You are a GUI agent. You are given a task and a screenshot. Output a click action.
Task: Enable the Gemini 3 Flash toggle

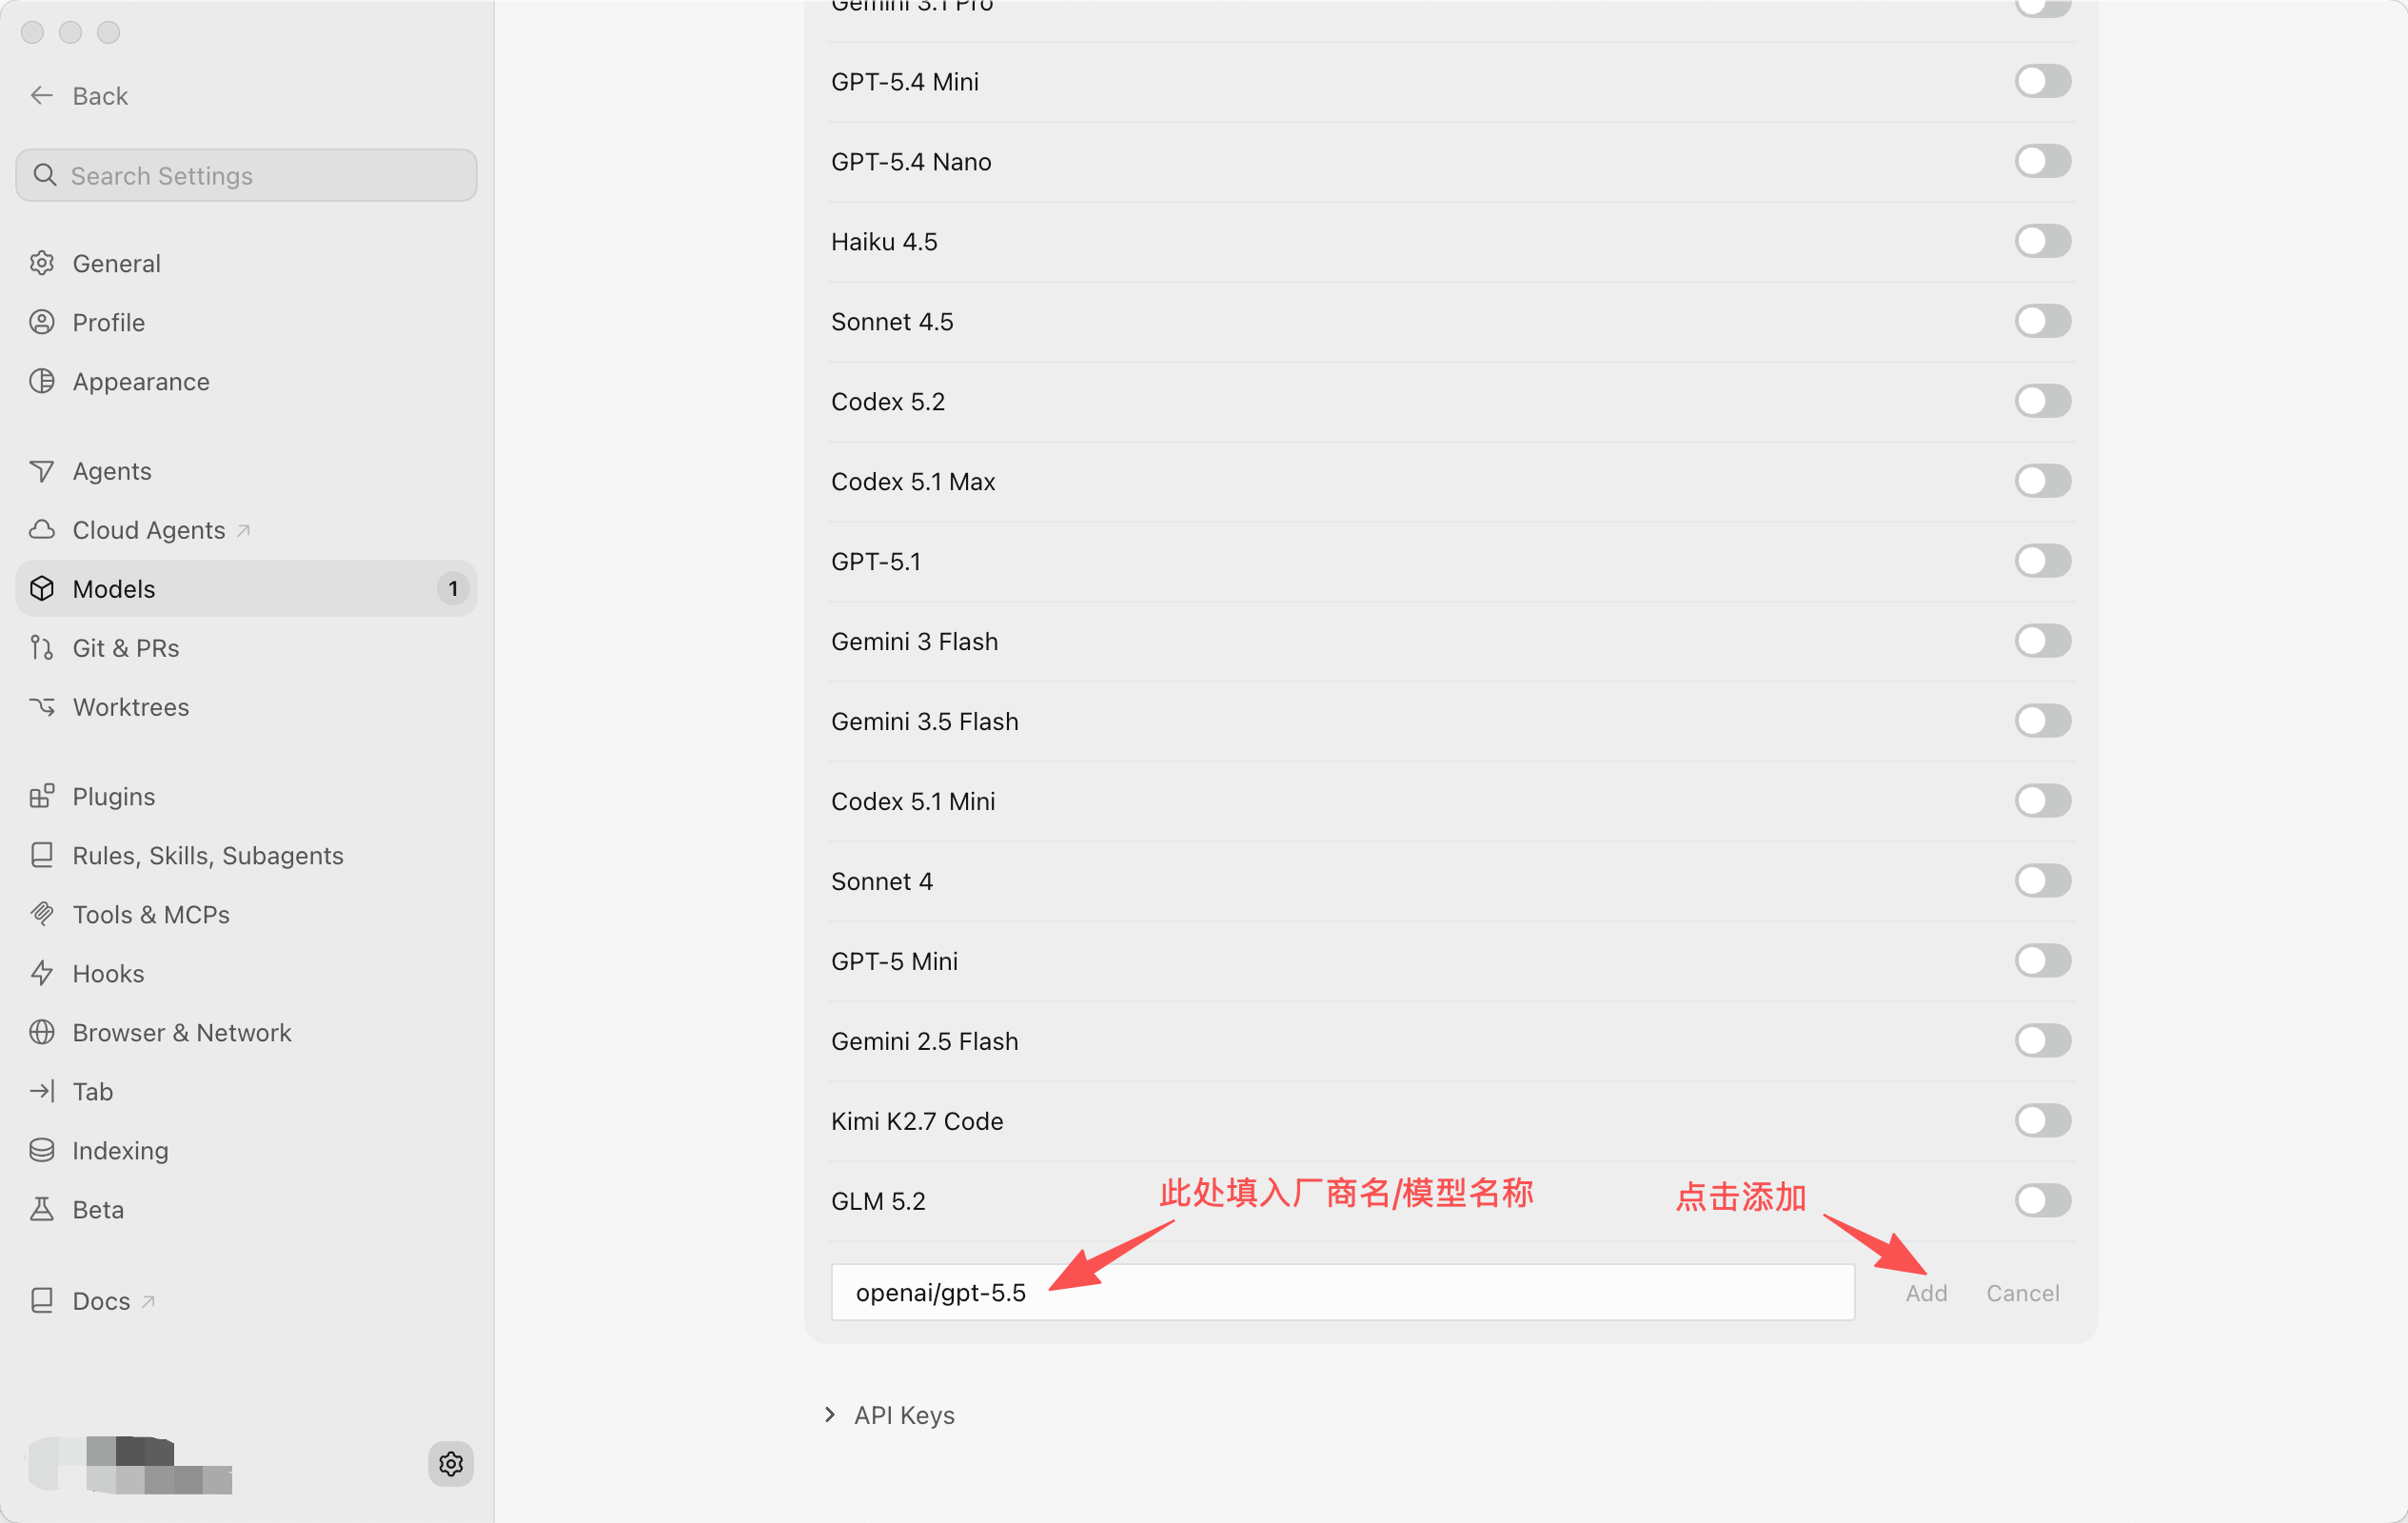(x=2042, y=641)
